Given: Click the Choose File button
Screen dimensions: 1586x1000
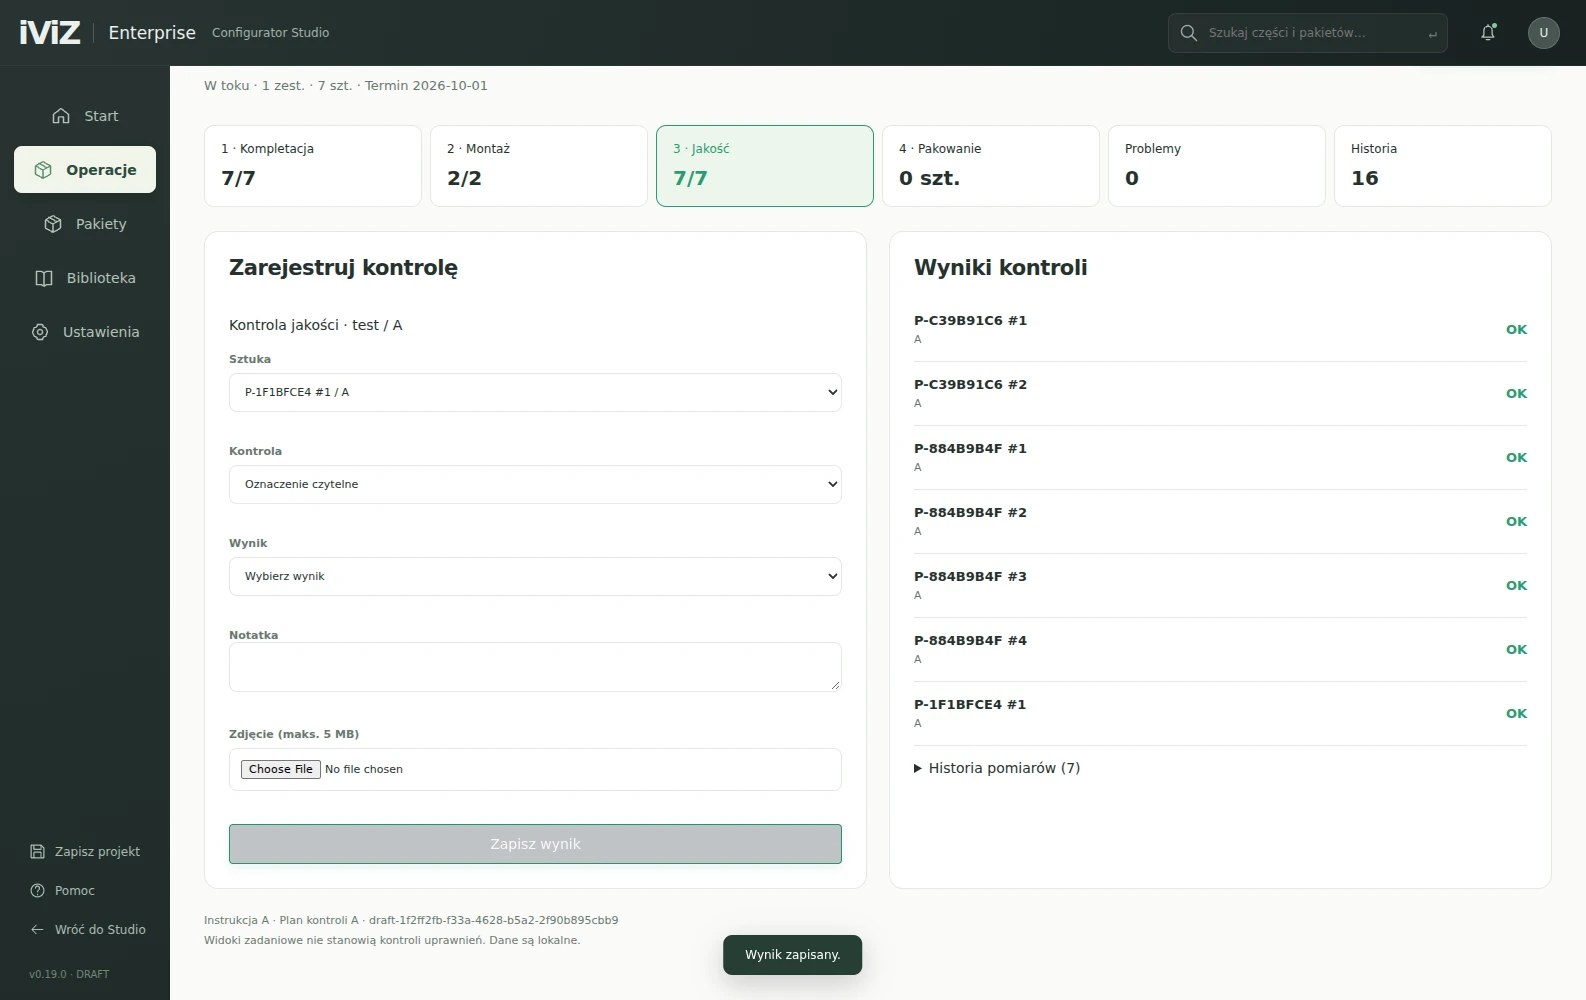Looking at the screenshot, I should click(281, 769).
